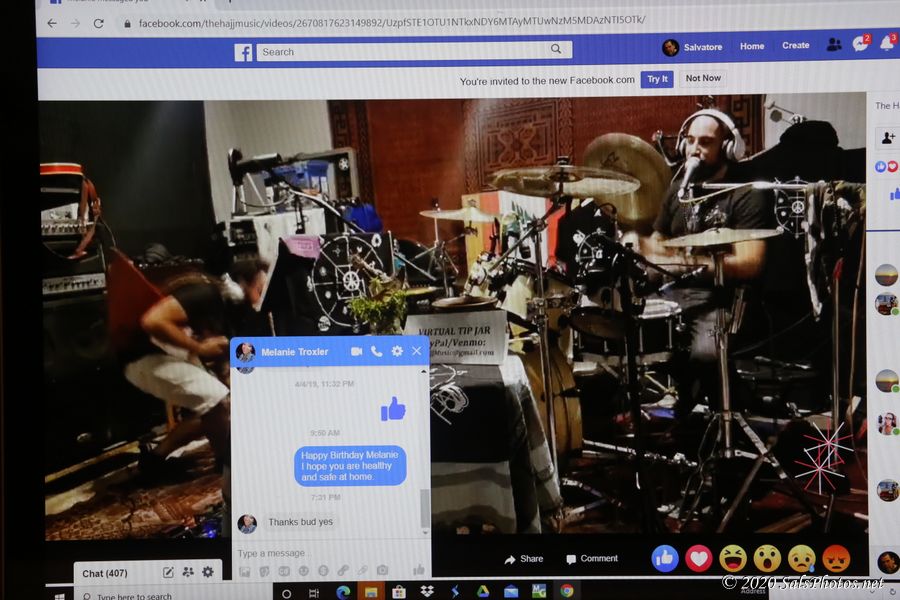This screenshot has width=900, height=600.
Task: Toggle the Like reaction on the video
Action: pyautogui.click(x=665, y=558)
